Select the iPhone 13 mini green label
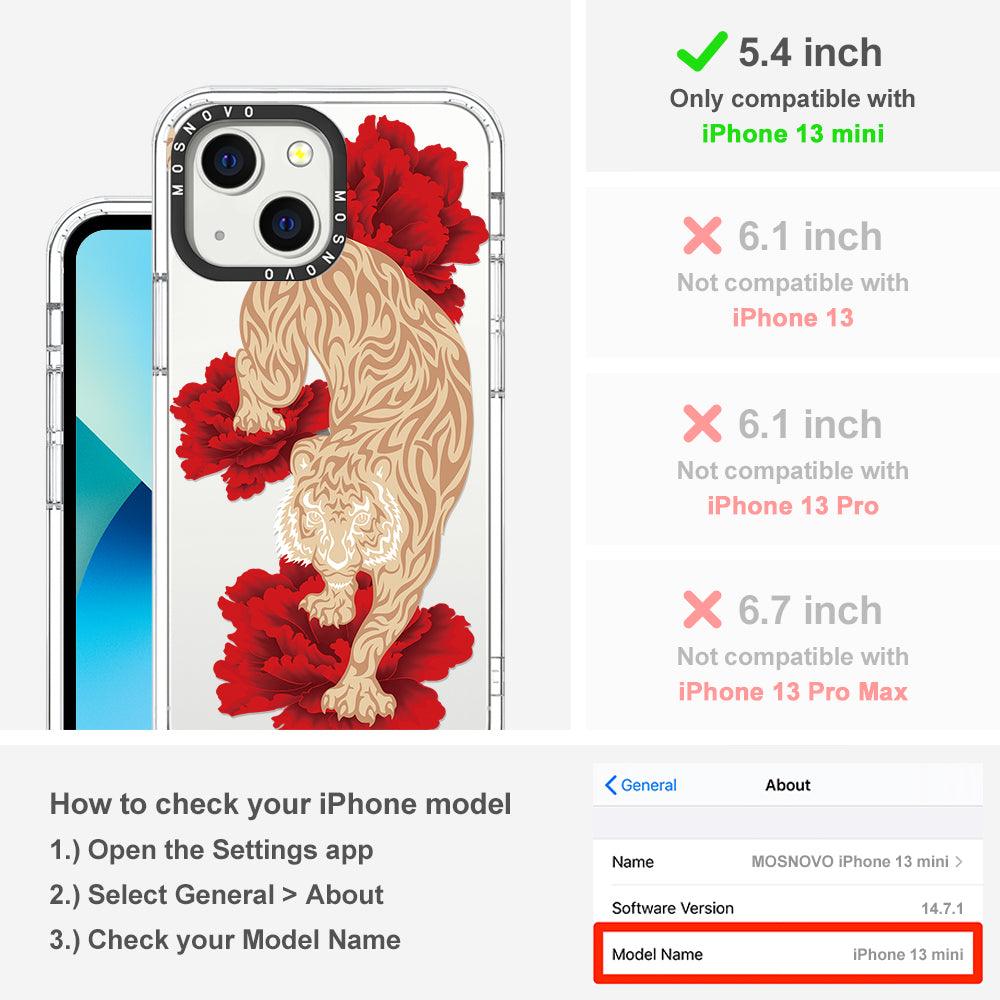This screenshot has width=1000, height=1000. (x=793, y=134)
